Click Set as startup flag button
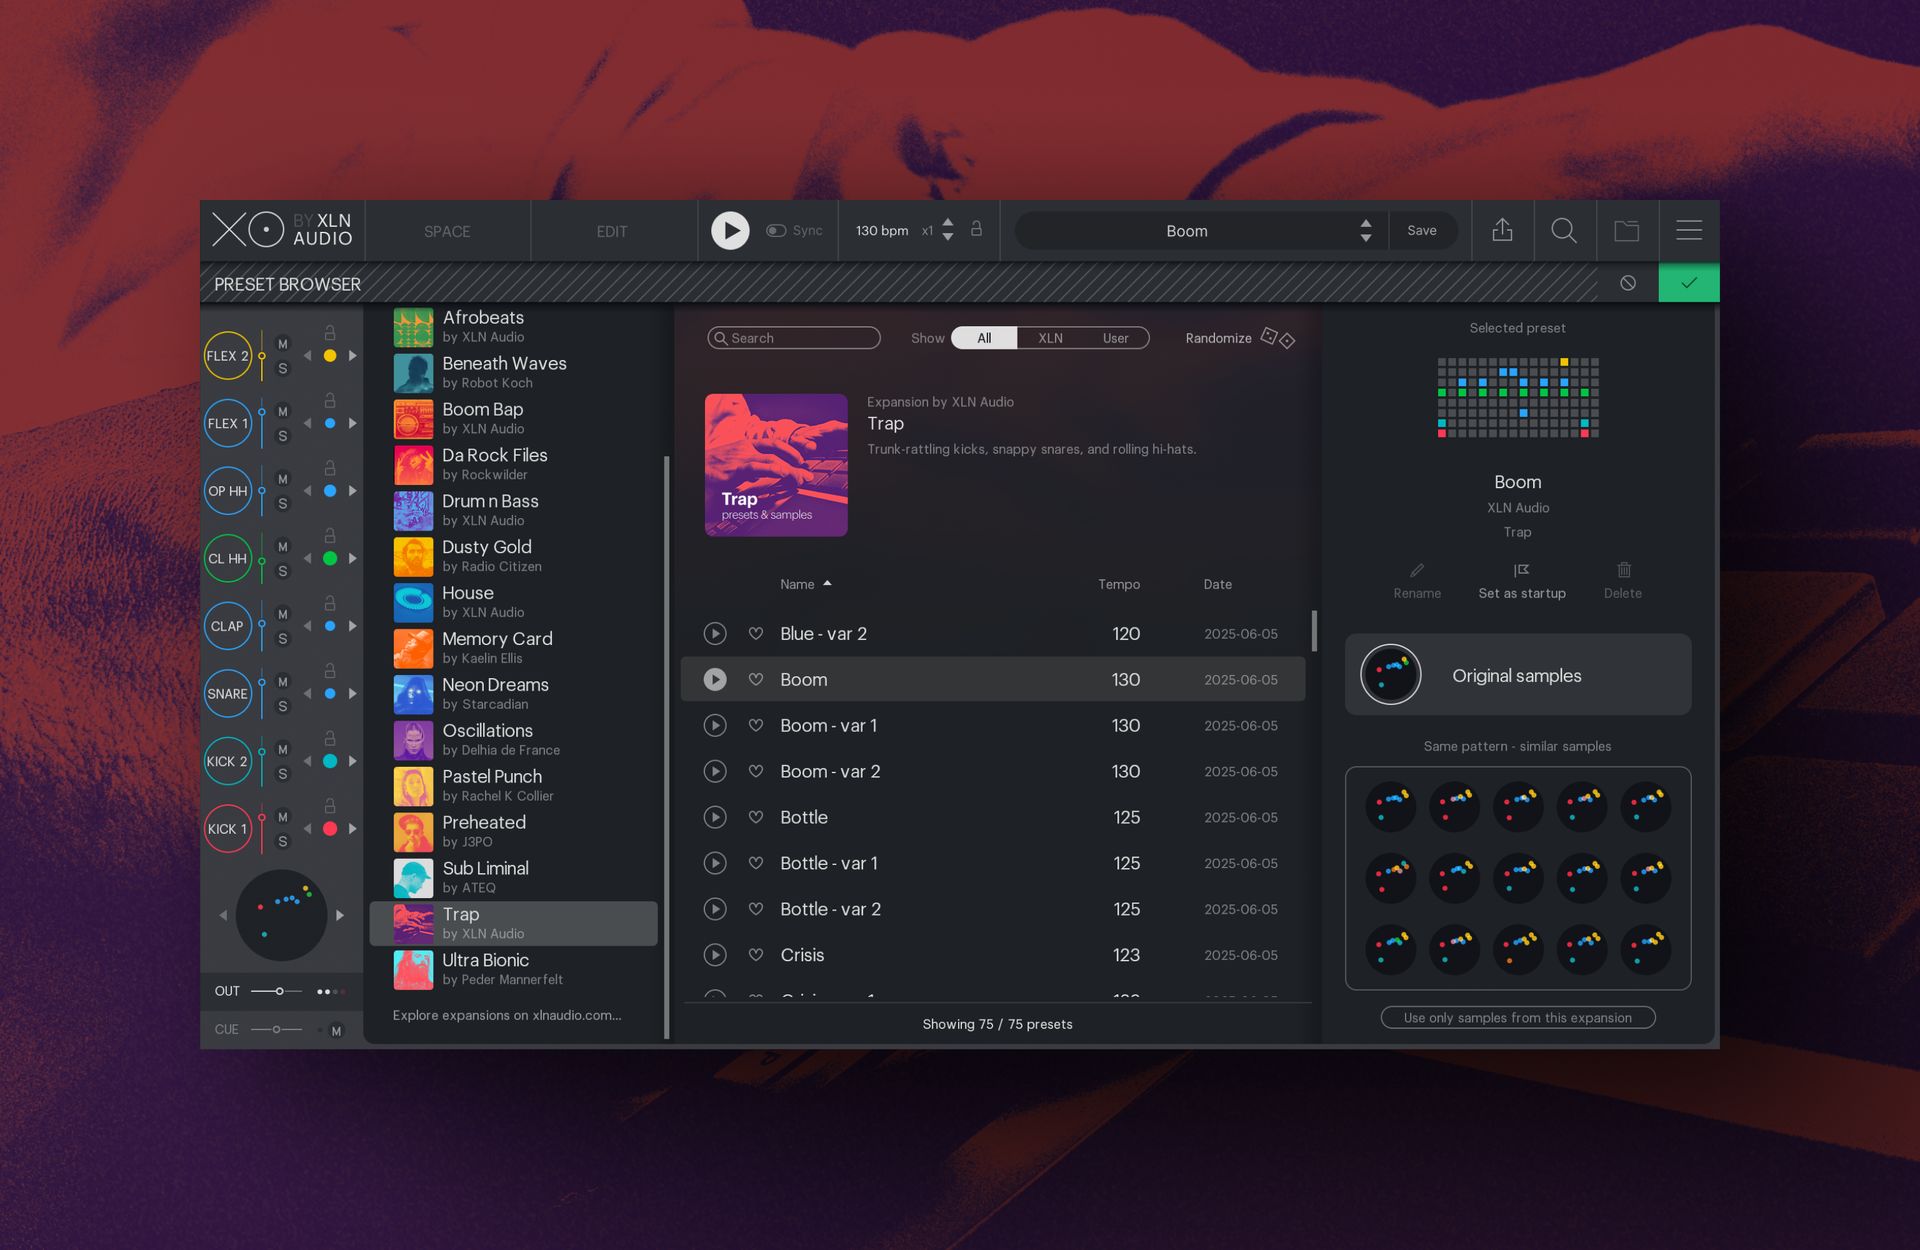This screenshot has width=1920, height=1250. 1522,580
